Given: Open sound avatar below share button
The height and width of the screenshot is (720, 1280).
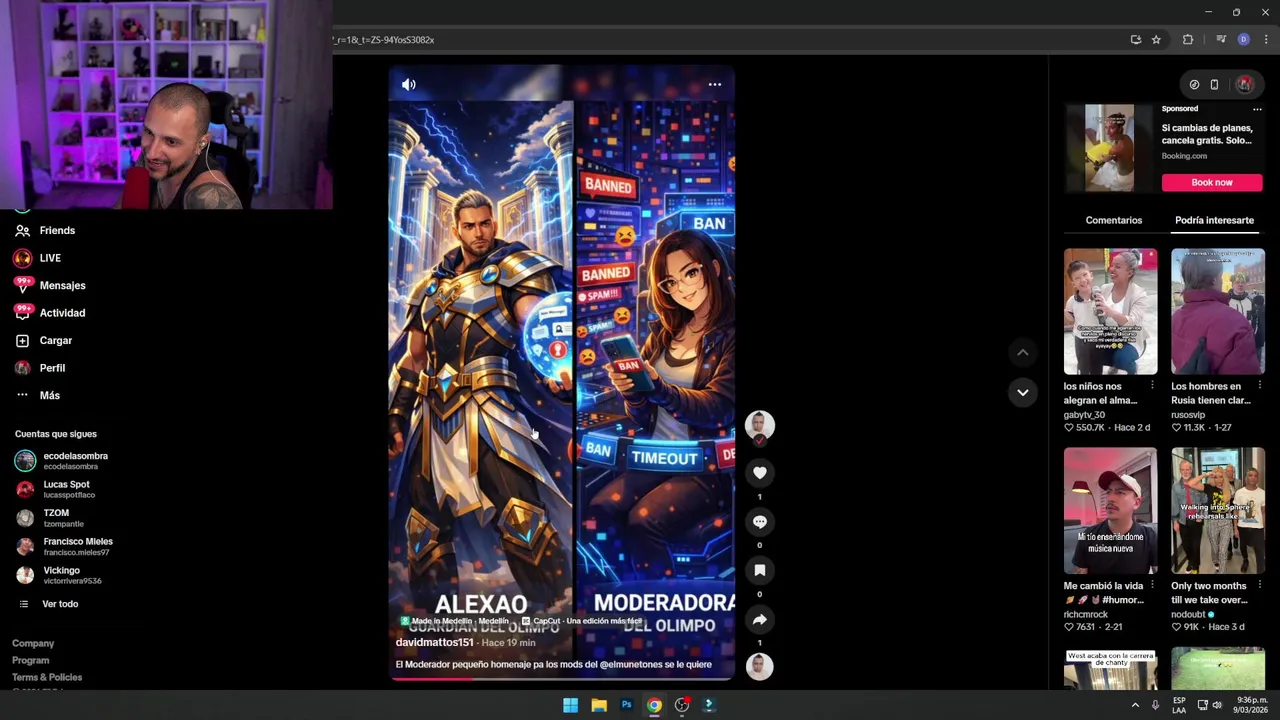Looking at the screenshot, I should (x=759, y=667).
